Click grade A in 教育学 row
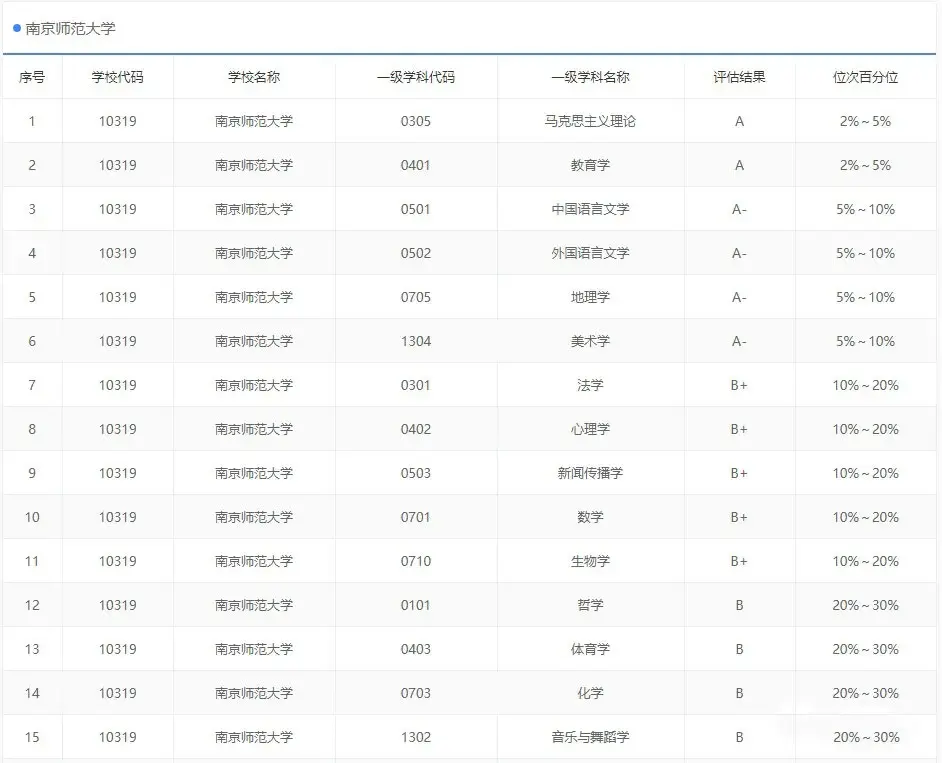942x763 pixels. pyautogui.click(x=740, y=165)
